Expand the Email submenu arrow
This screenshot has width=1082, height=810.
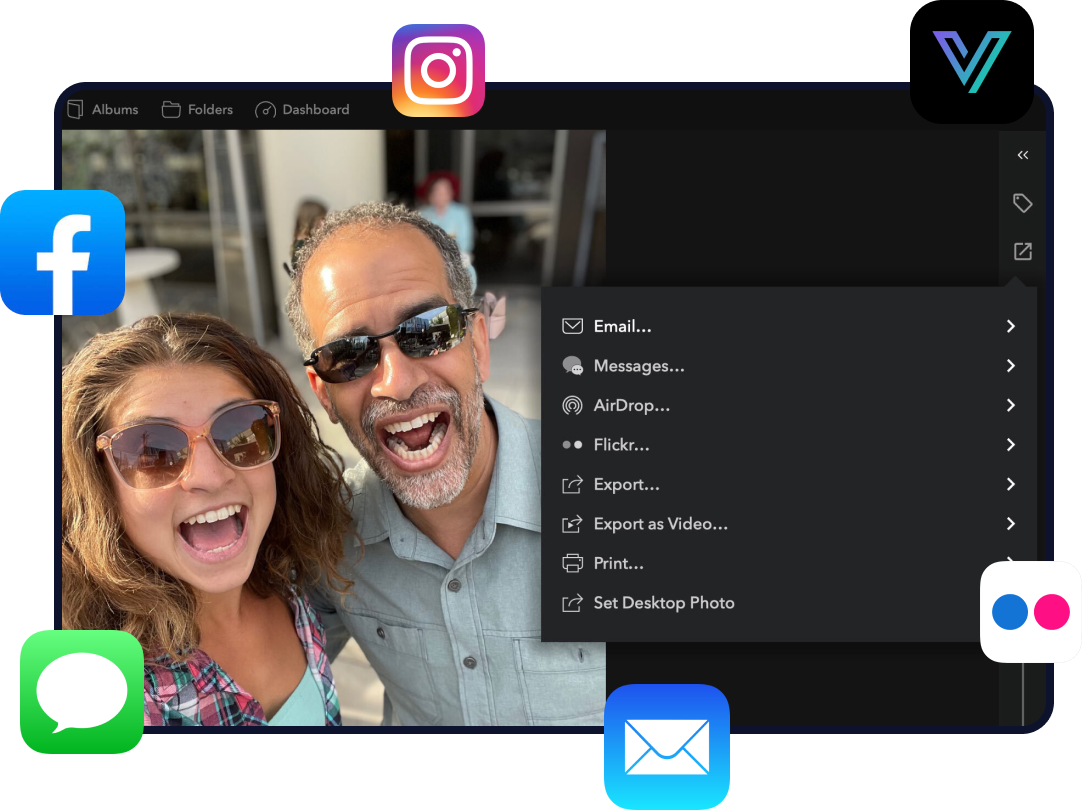[1010, 326]
